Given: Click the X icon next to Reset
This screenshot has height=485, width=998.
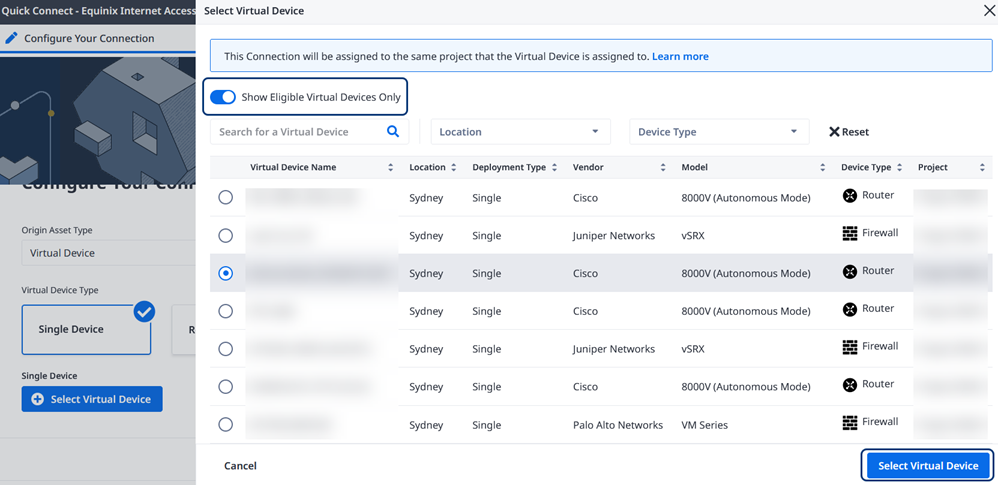Looking at the screenshot, I should (x=834, y=132).
